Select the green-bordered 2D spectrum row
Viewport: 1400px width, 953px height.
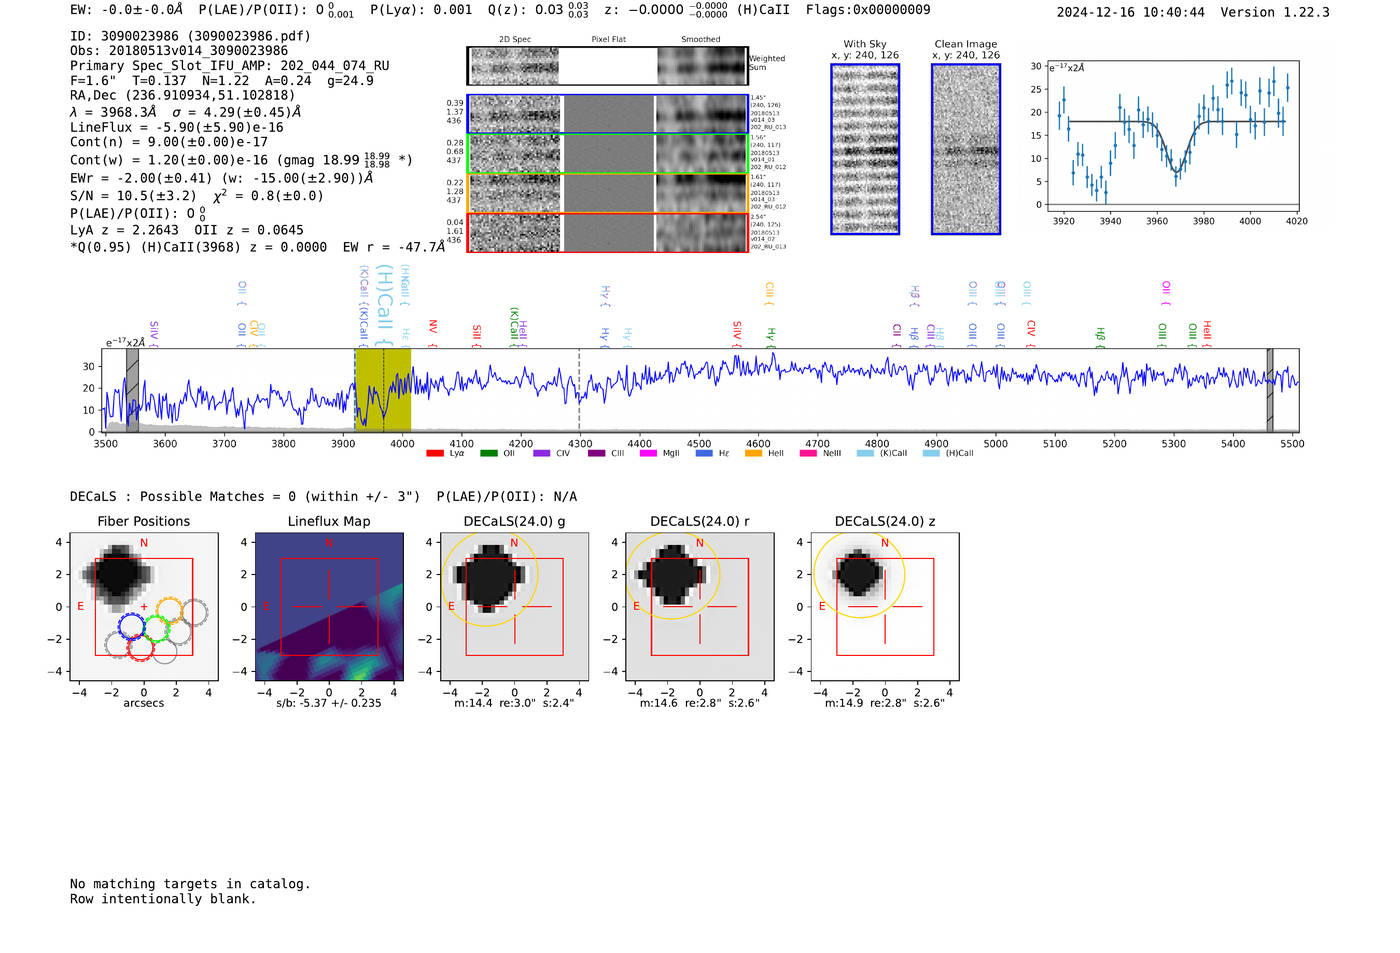point(607,153)
